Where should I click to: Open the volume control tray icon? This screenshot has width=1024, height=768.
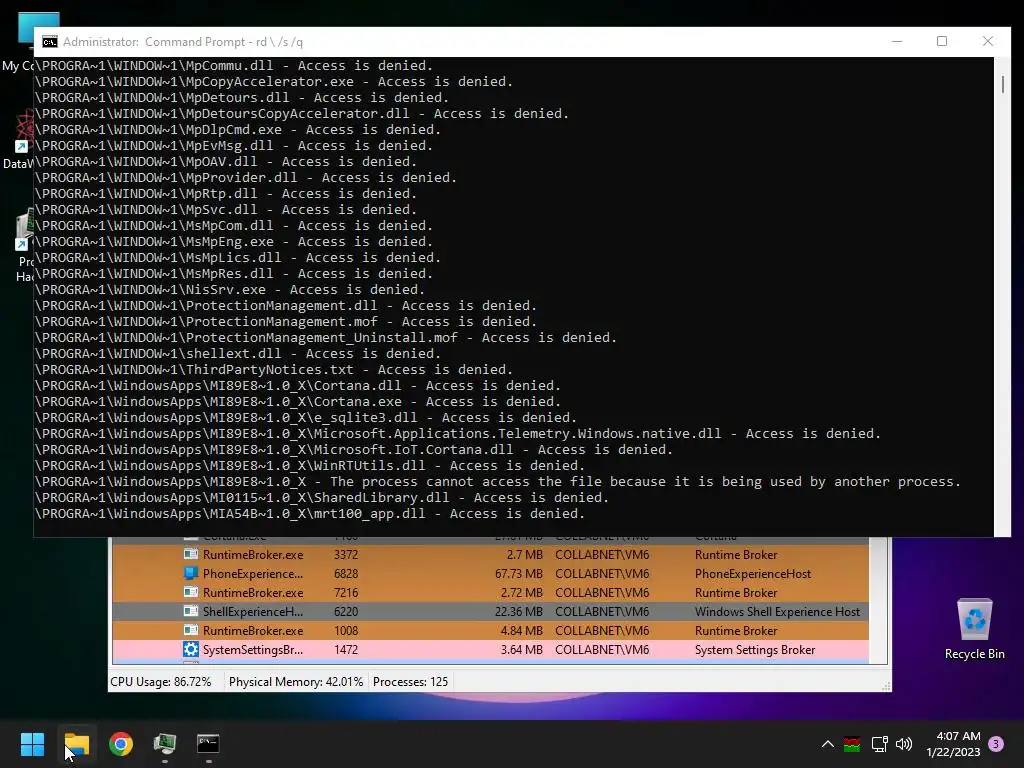[904, 744]
